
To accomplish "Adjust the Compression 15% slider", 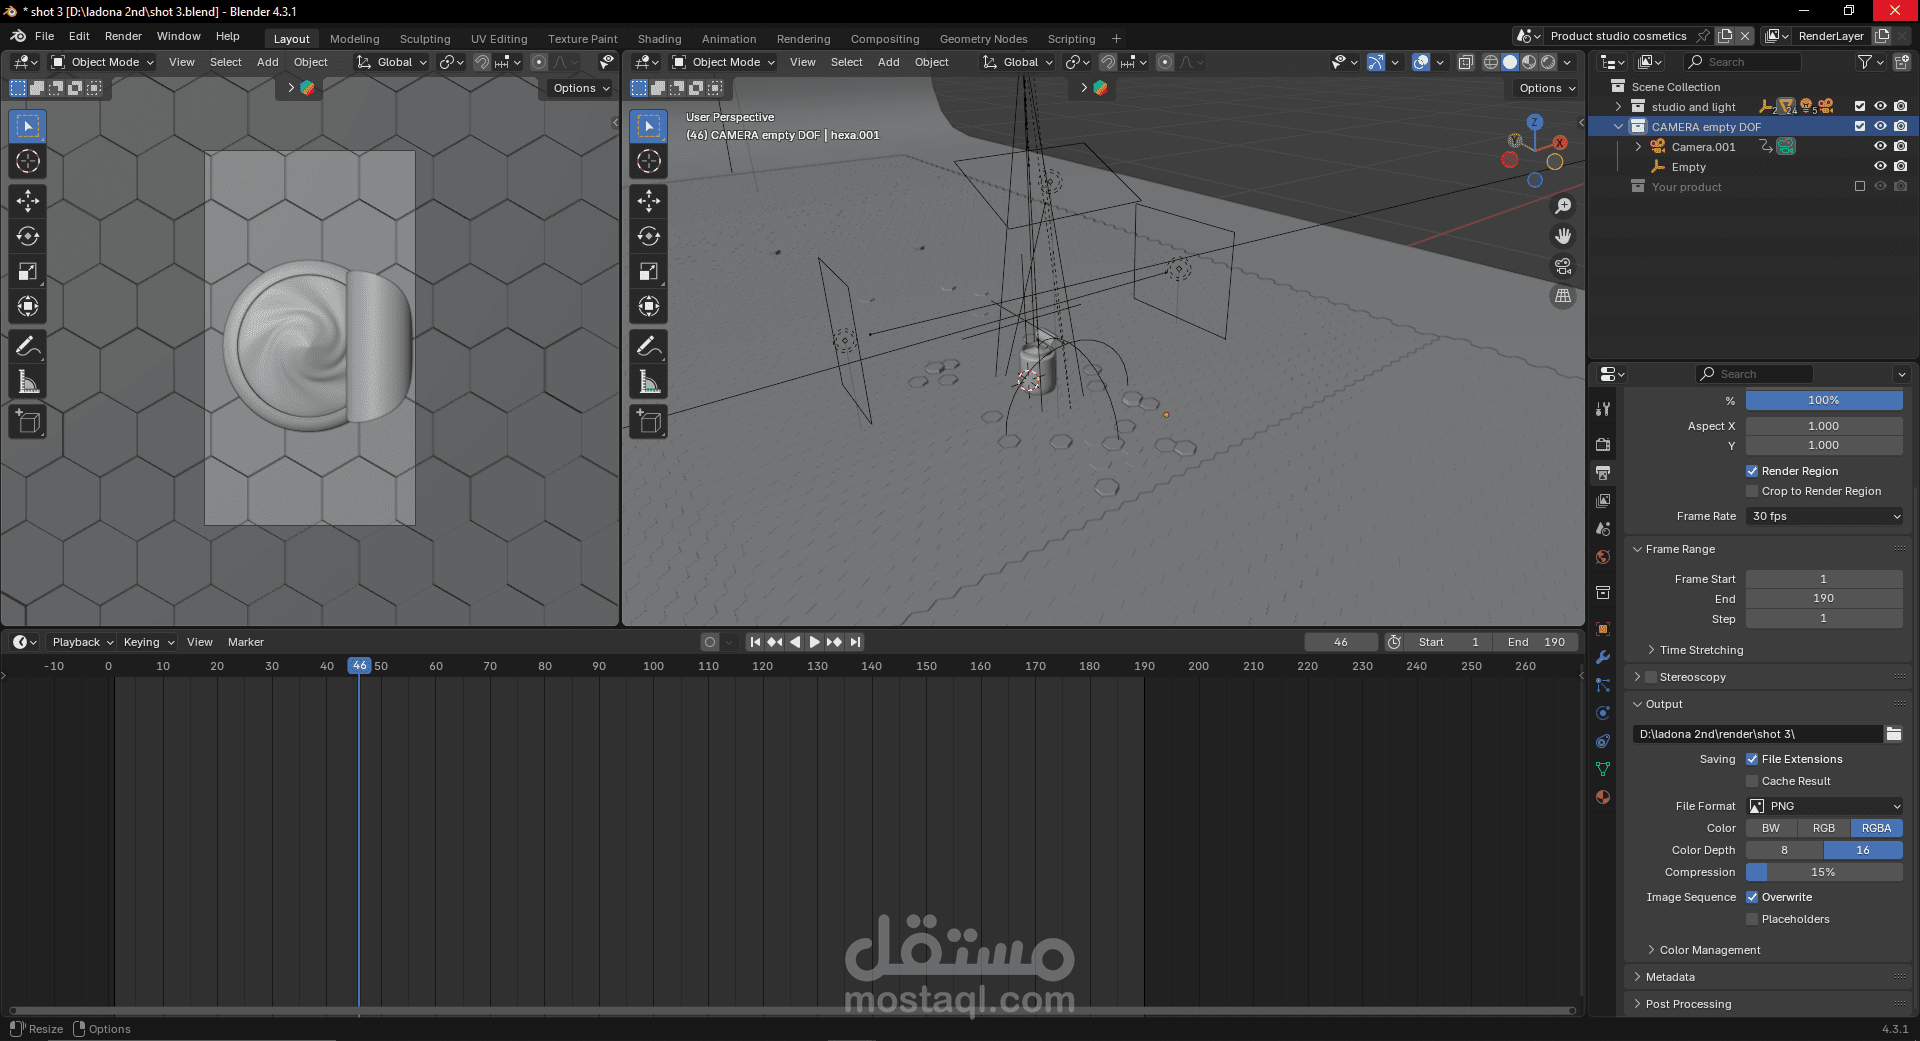I will point(1824,872).
